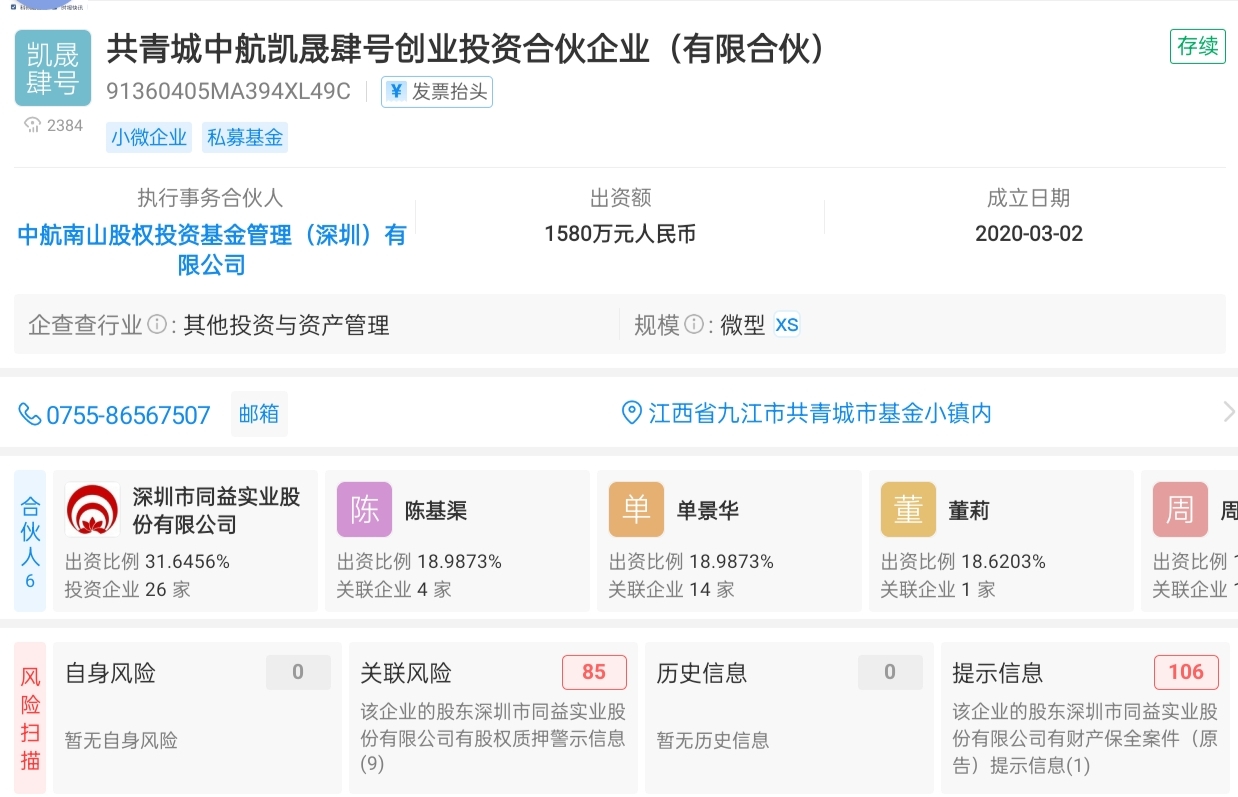Open the 小微企业 tag
The height and width of the screenshot is (797, 1238).
click(x=150, y=138)
